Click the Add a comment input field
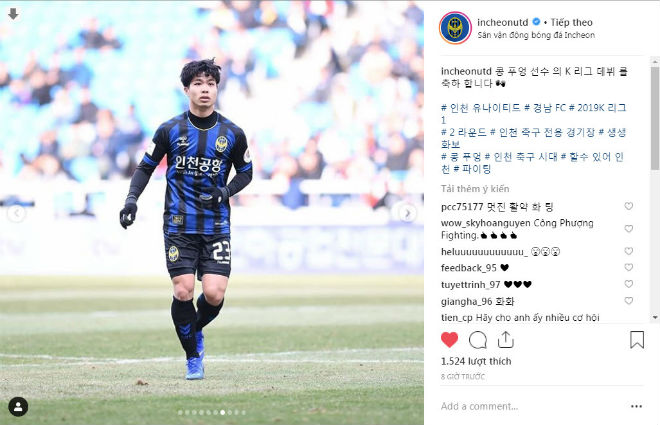The image size is (660, 425). pyautogui.click(x=530, y=406)
